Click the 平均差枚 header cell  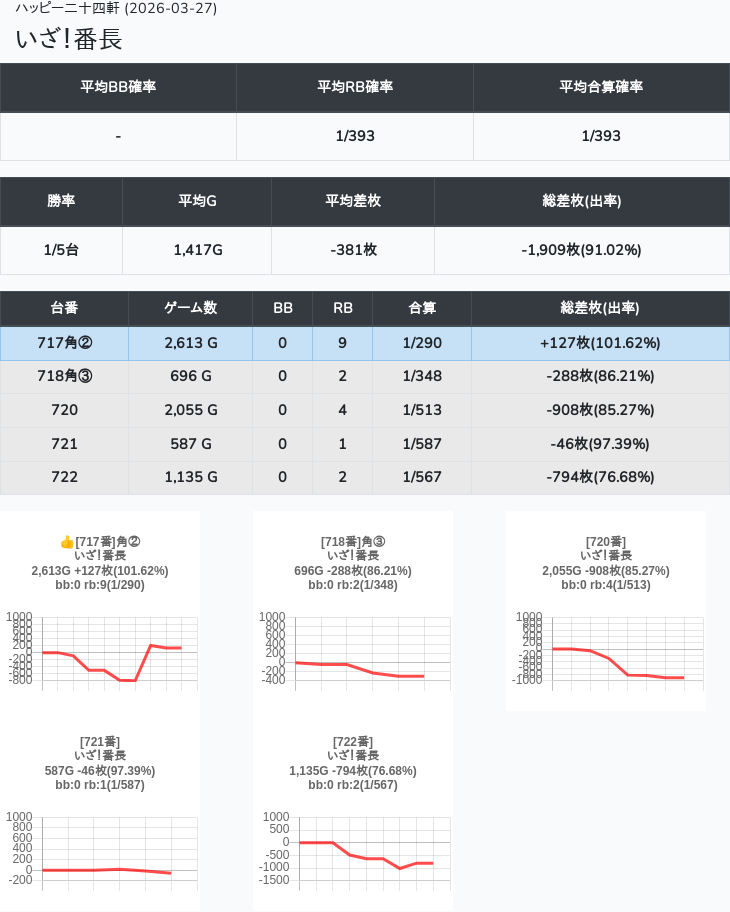click(x=353, y=201)
